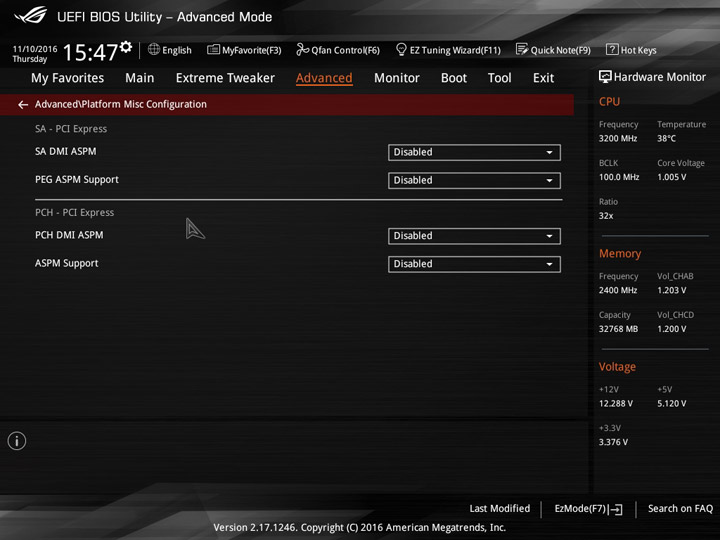Select English language option
Screen dimensions: 720x540
coord(177,50)
